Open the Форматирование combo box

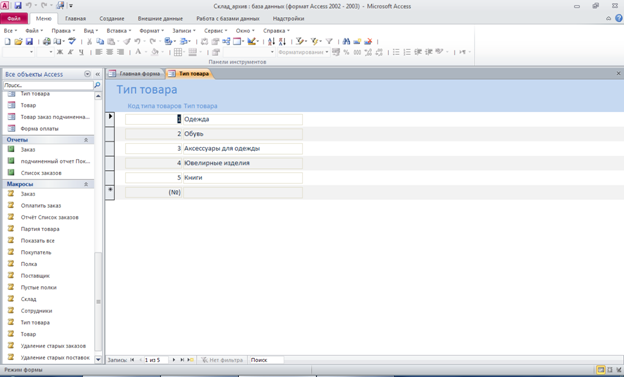[x=303, y=52]
